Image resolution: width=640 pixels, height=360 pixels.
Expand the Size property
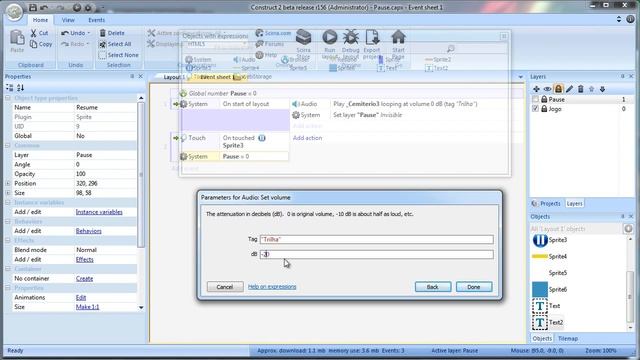(x=8, y=193)
